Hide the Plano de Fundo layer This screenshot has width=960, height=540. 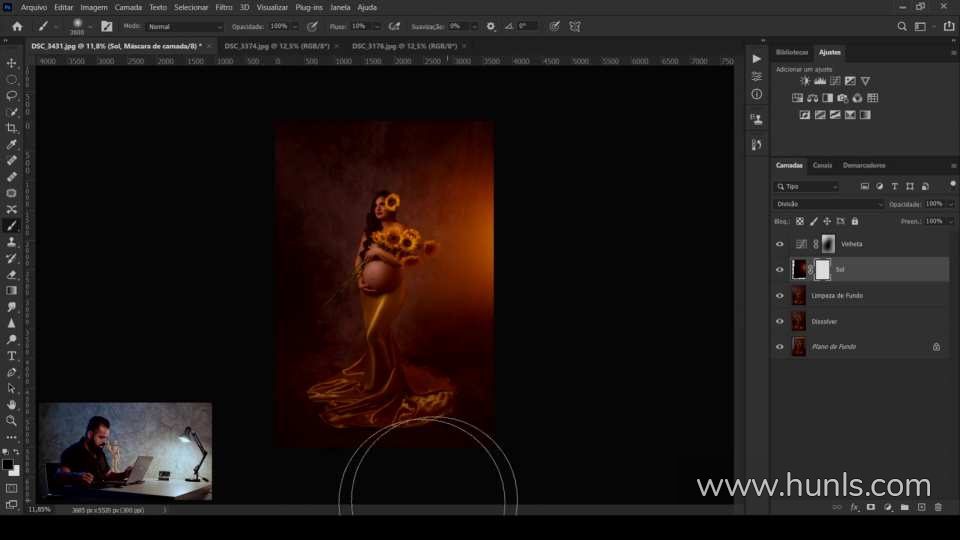click(780, 347)
